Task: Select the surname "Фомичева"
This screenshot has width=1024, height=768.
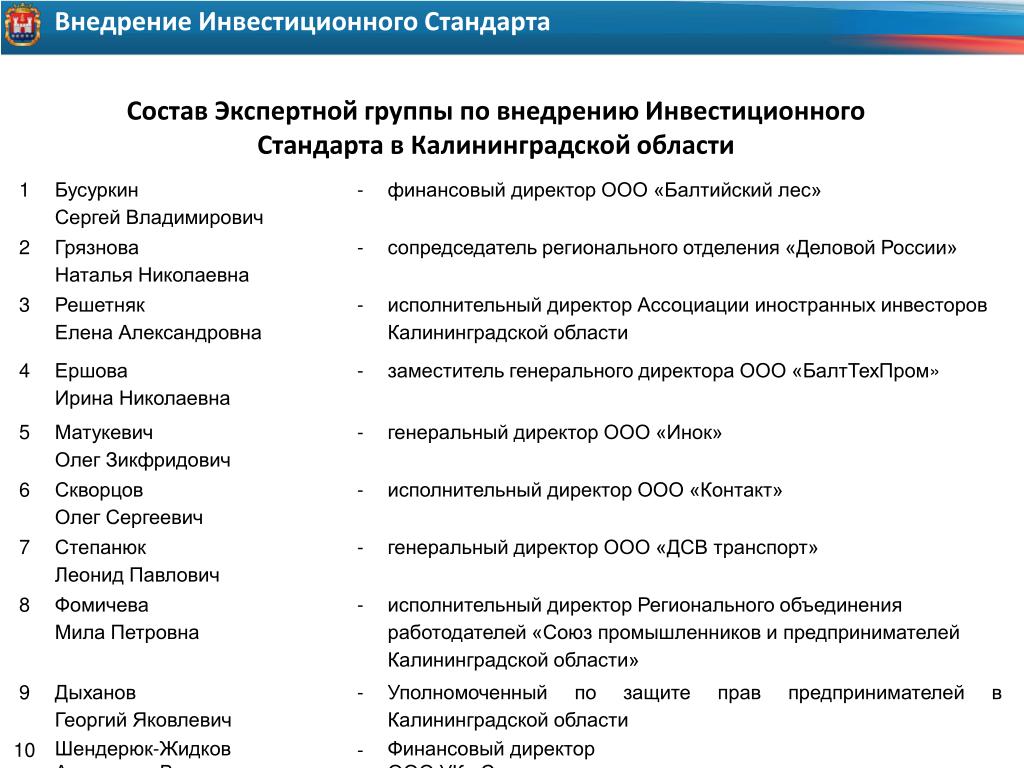Action: [102, 605]
